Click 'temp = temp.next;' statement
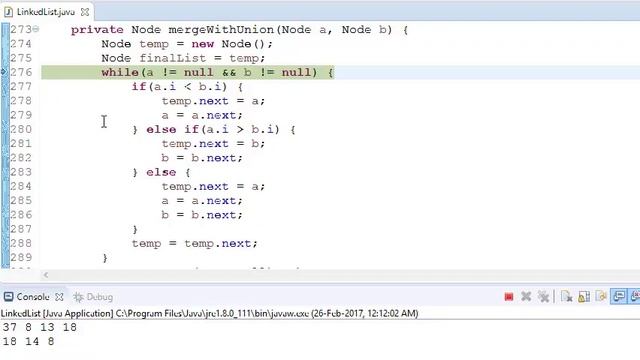The image size is (640, 360). pos(195,244)
